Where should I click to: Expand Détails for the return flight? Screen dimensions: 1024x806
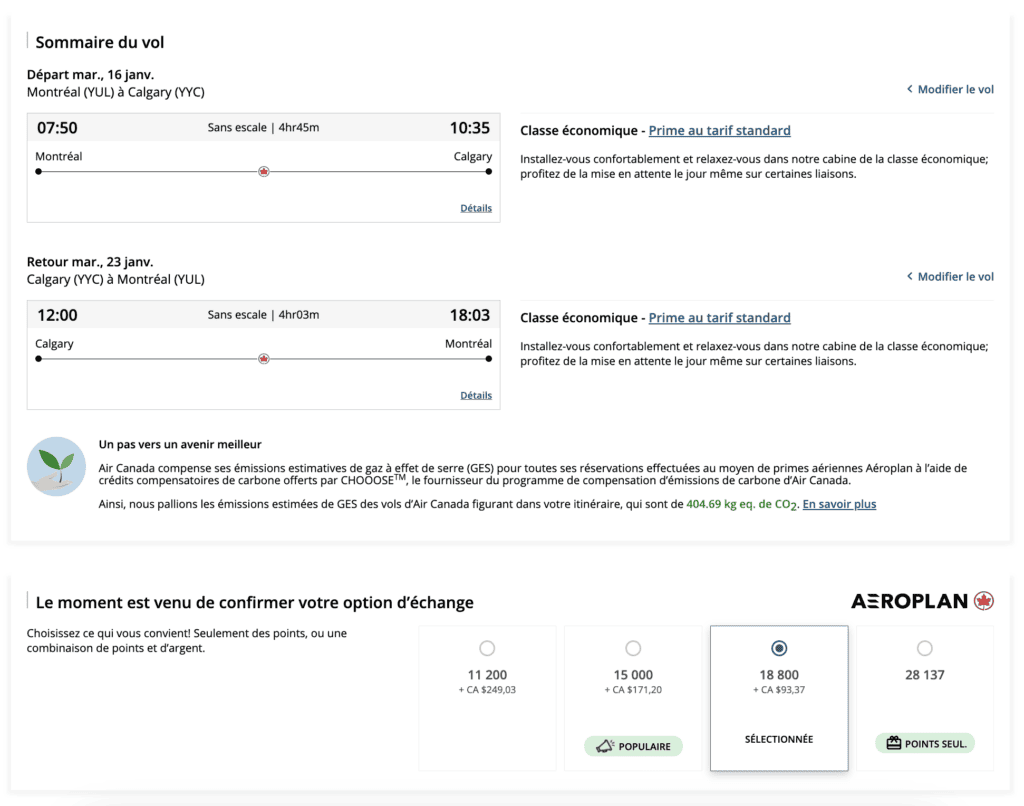point(476,395)
